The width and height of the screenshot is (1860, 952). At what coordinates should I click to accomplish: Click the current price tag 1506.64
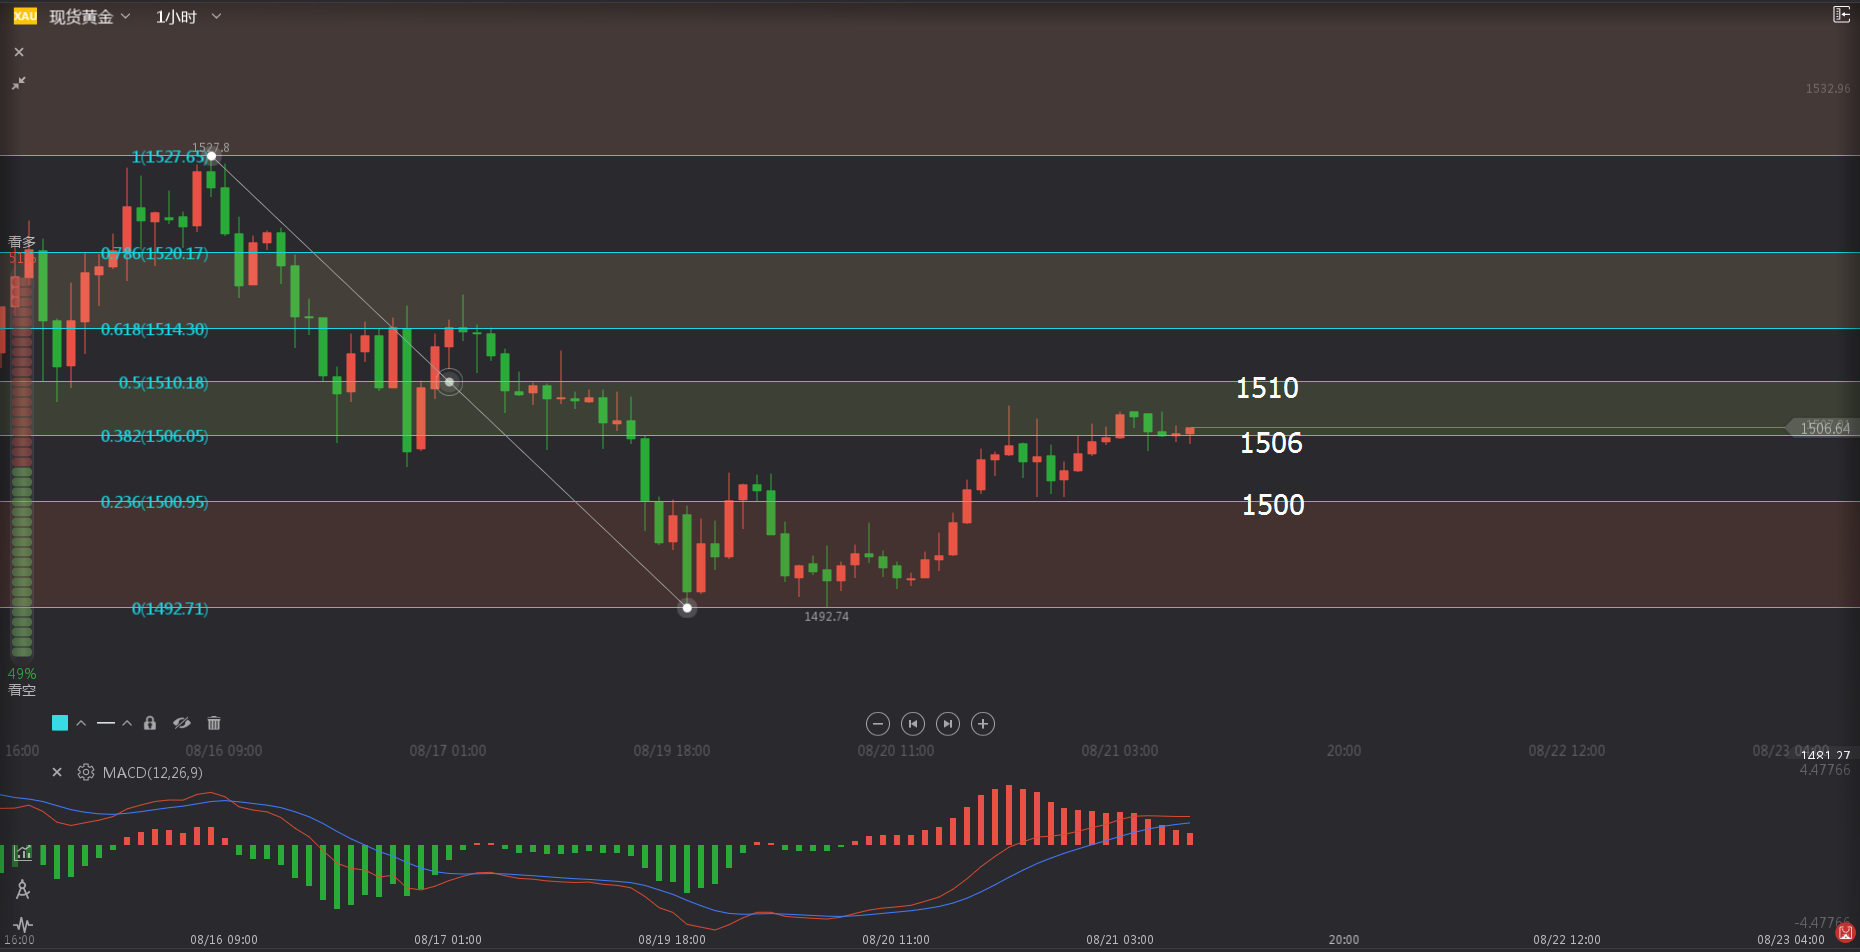tap(1824, 428)
